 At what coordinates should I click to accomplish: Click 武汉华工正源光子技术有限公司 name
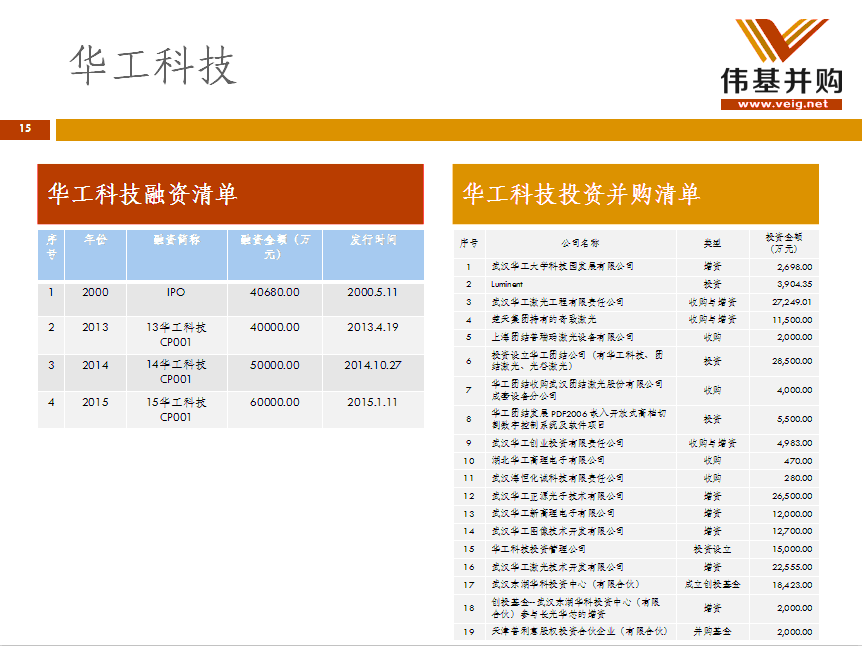pyautogui.click(x=557, y=496)
